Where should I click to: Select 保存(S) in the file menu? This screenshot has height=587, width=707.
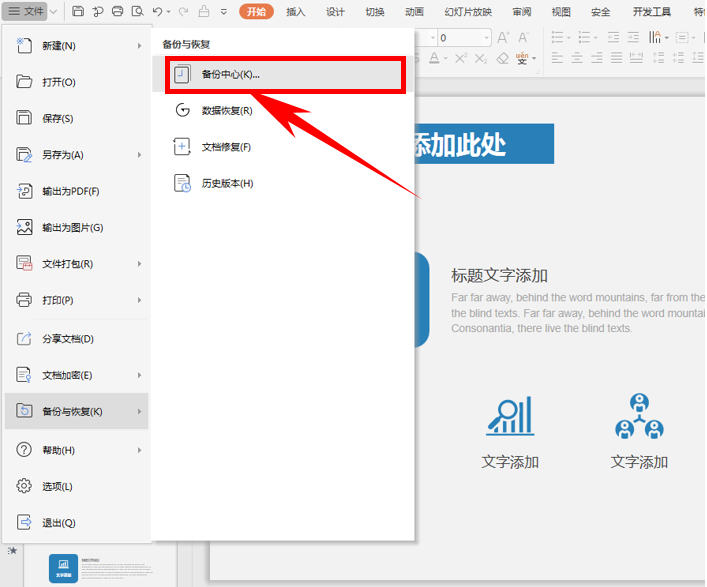pyautogui.click(x=77, y=119)
